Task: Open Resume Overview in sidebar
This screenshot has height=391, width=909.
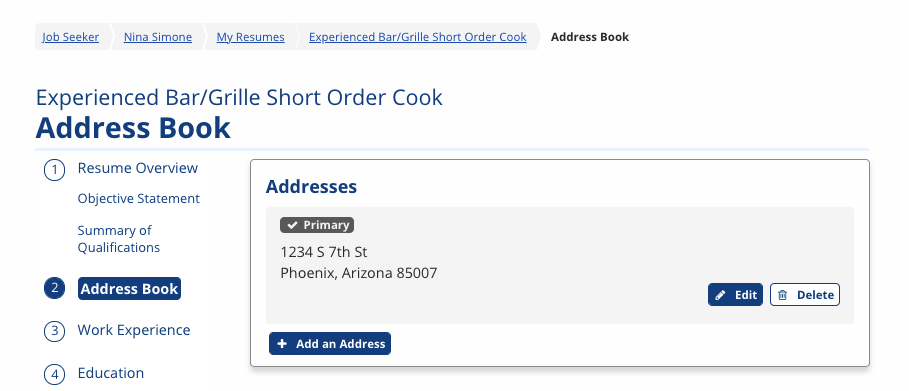Action: point(138,168)
